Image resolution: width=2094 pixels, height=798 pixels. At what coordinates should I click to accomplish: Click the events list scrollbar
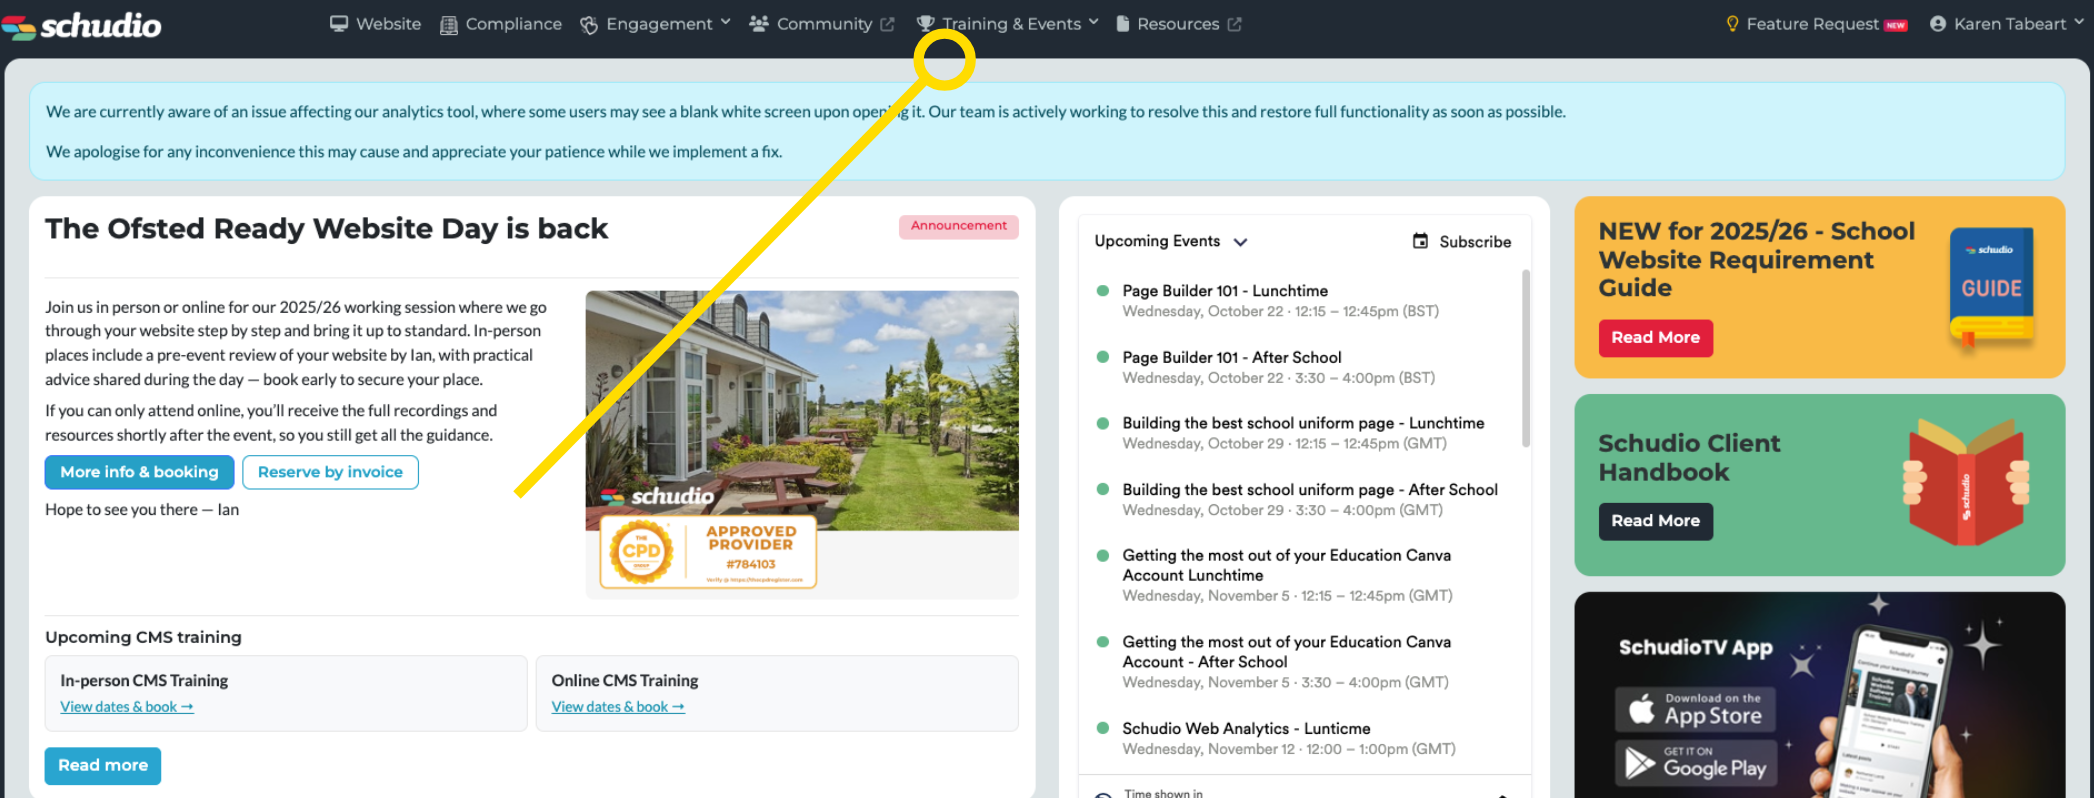(1526, 358)
